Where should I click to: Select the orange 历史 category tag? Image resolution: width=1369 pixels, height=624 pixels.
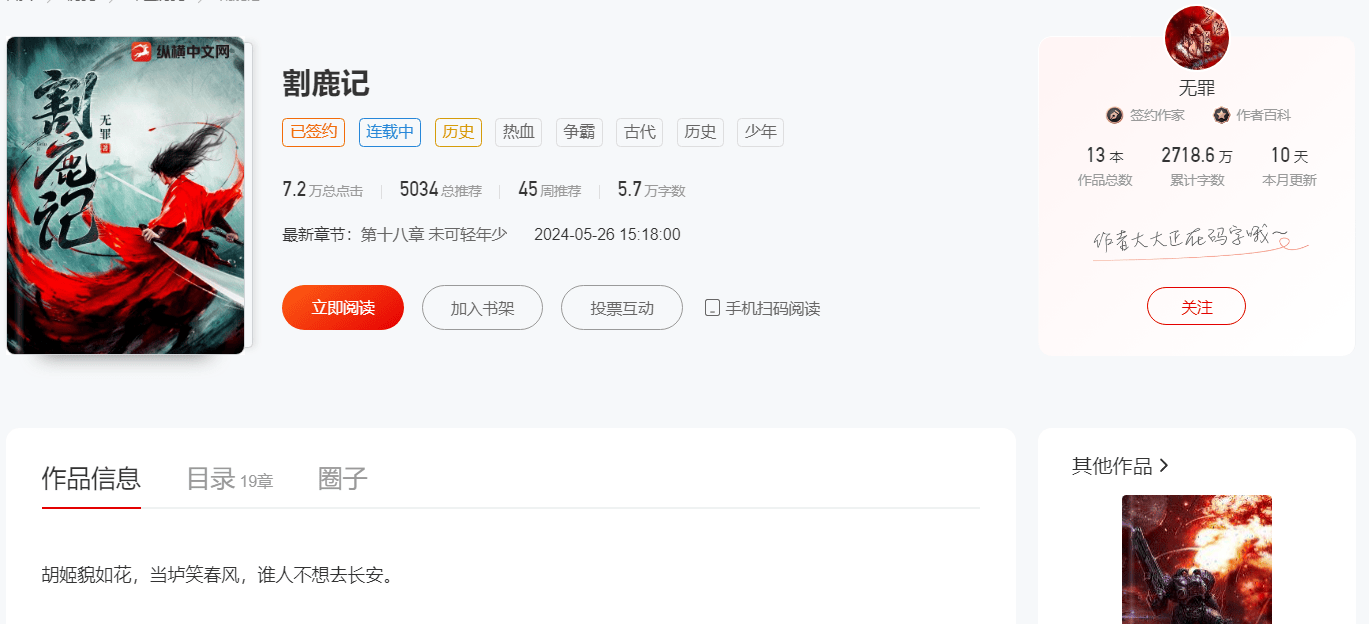458,132
